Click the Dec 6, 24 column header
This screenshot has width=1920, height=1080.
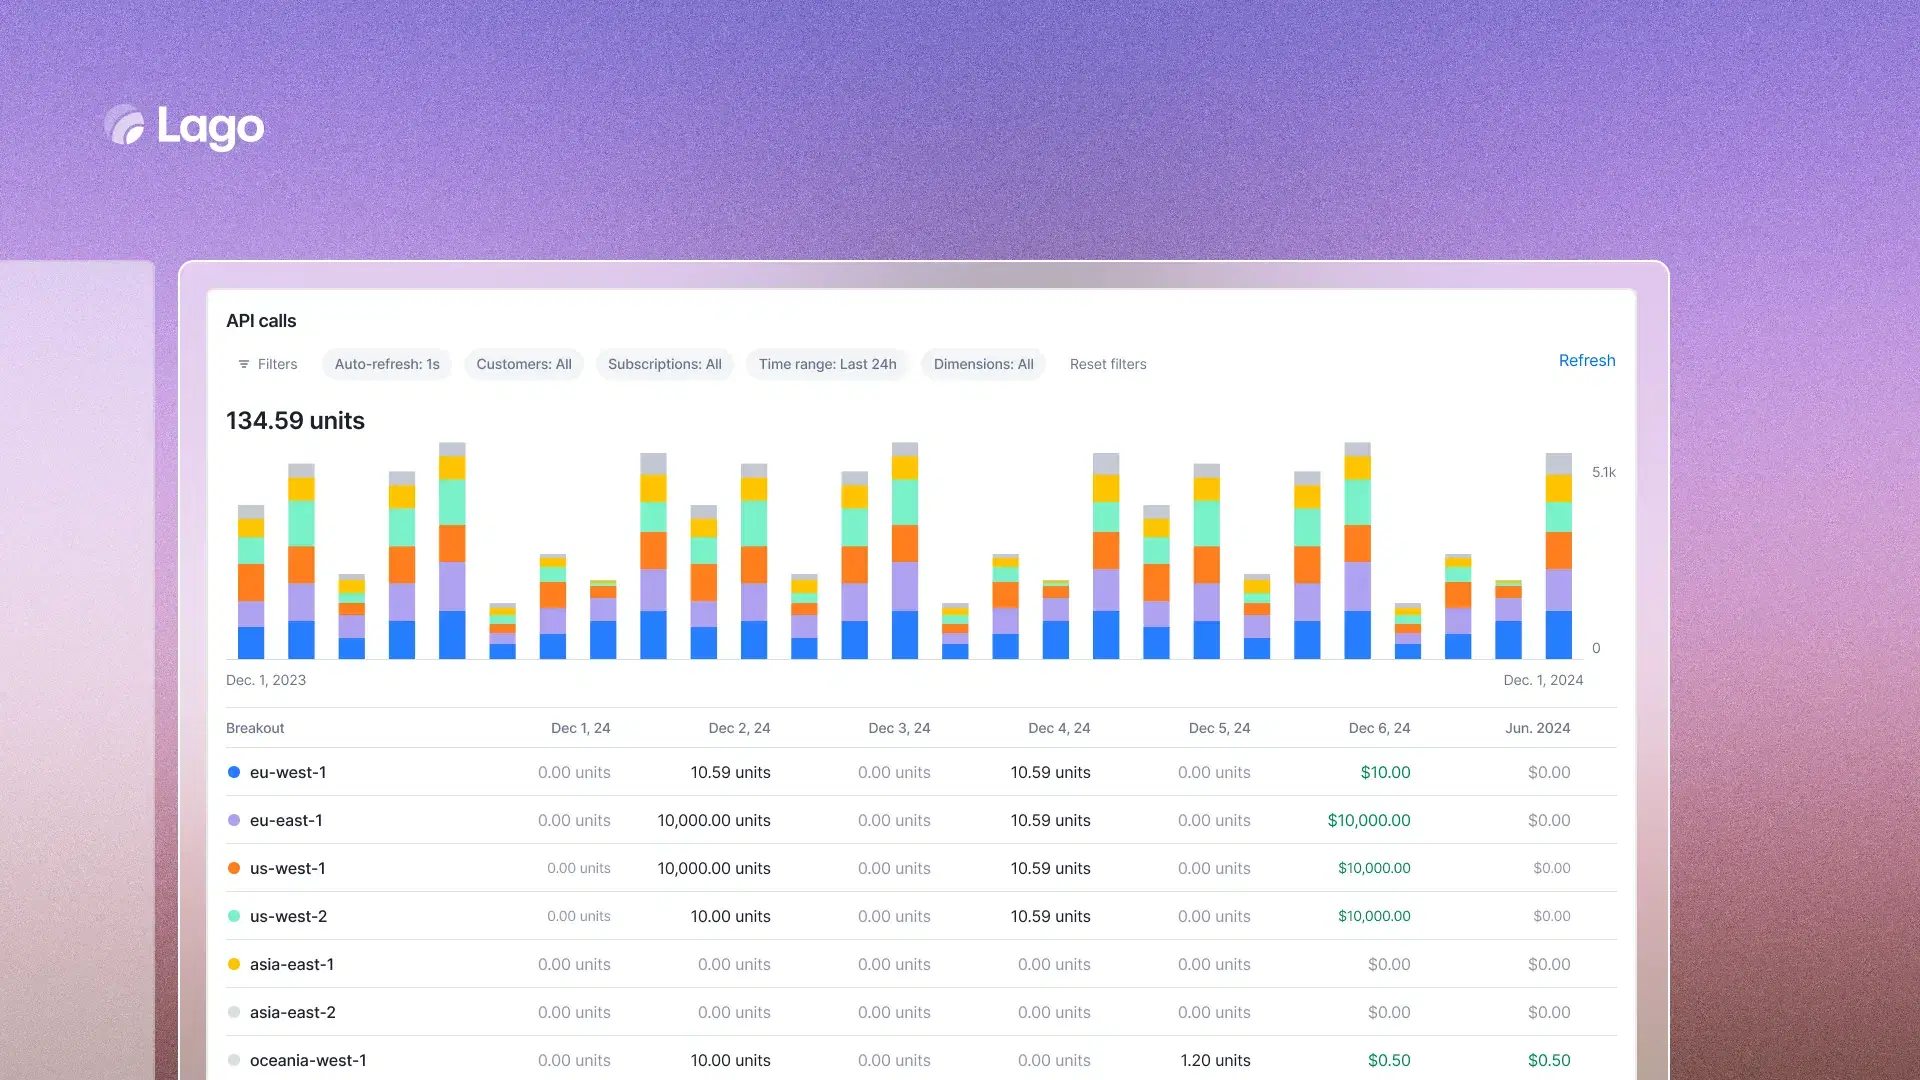click(1379, 728)
